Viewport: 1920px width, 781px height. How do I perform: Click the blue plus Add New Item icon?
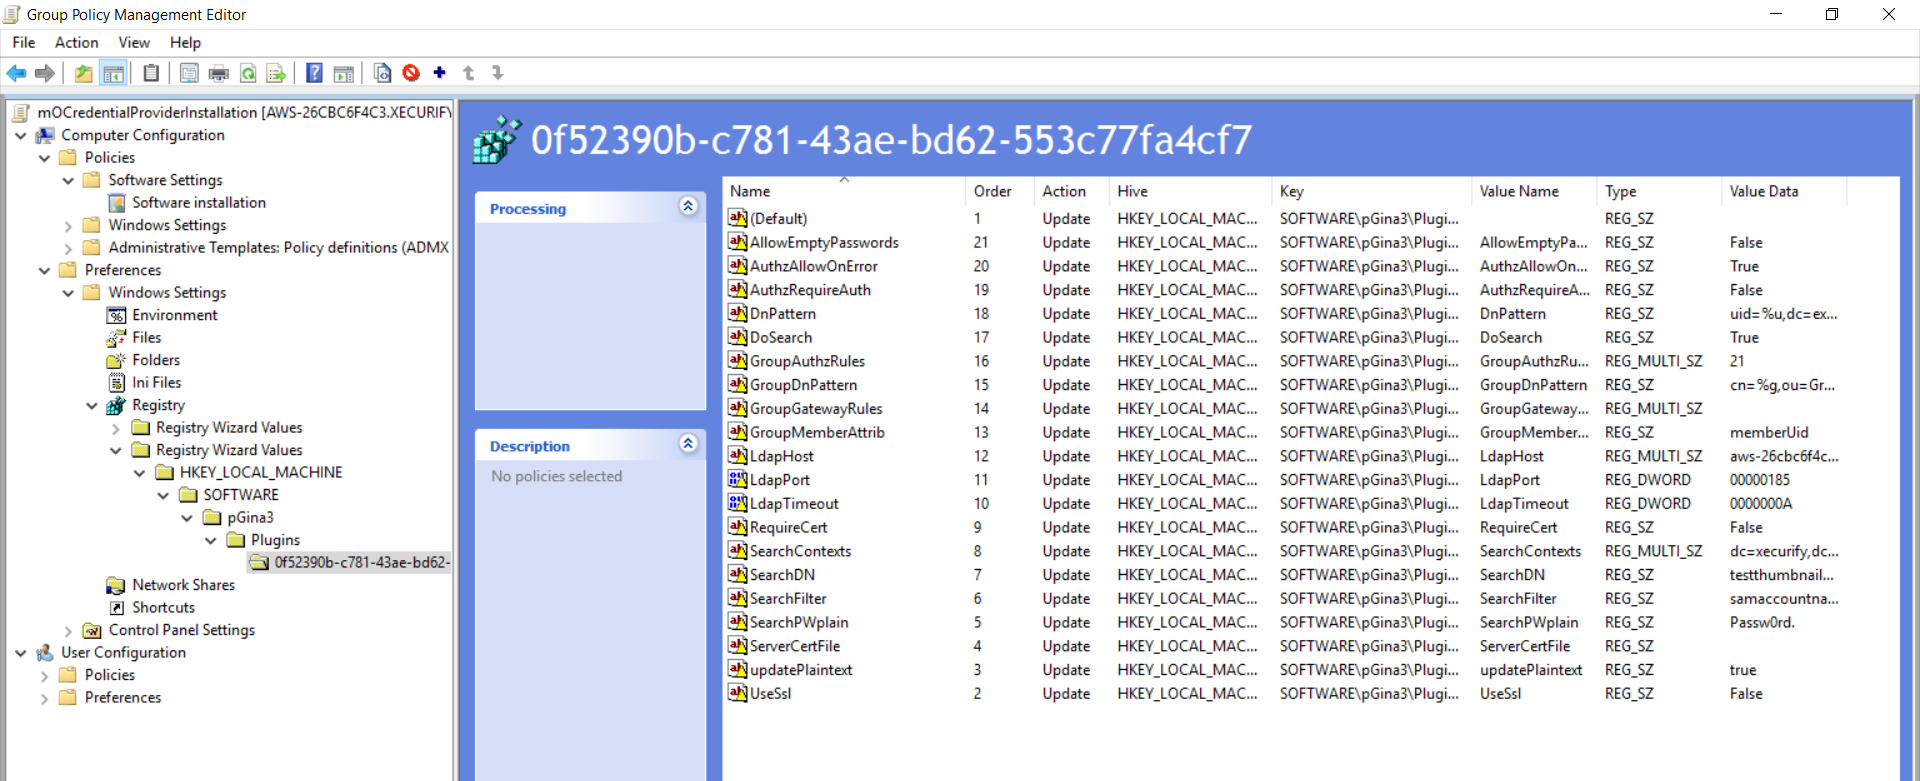coord(439,72)
